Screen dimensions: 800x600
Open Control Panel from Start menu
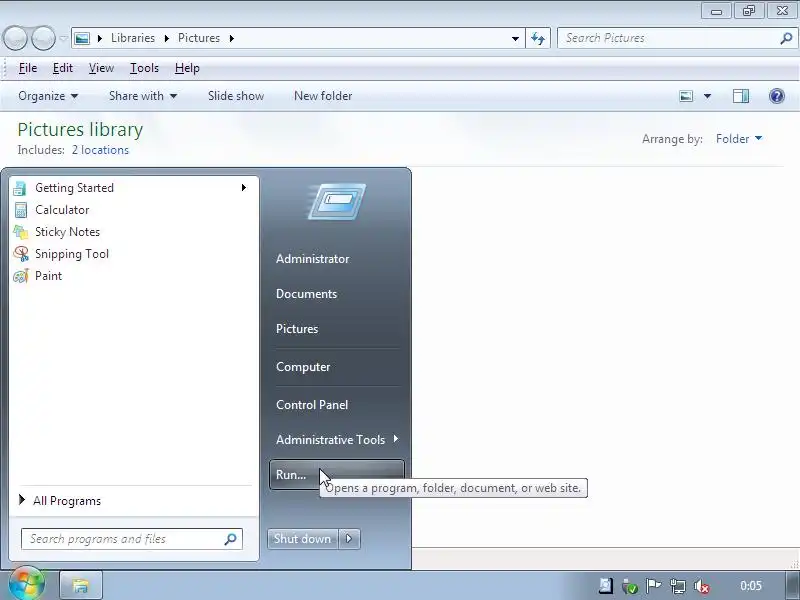(x=337, y=405)
